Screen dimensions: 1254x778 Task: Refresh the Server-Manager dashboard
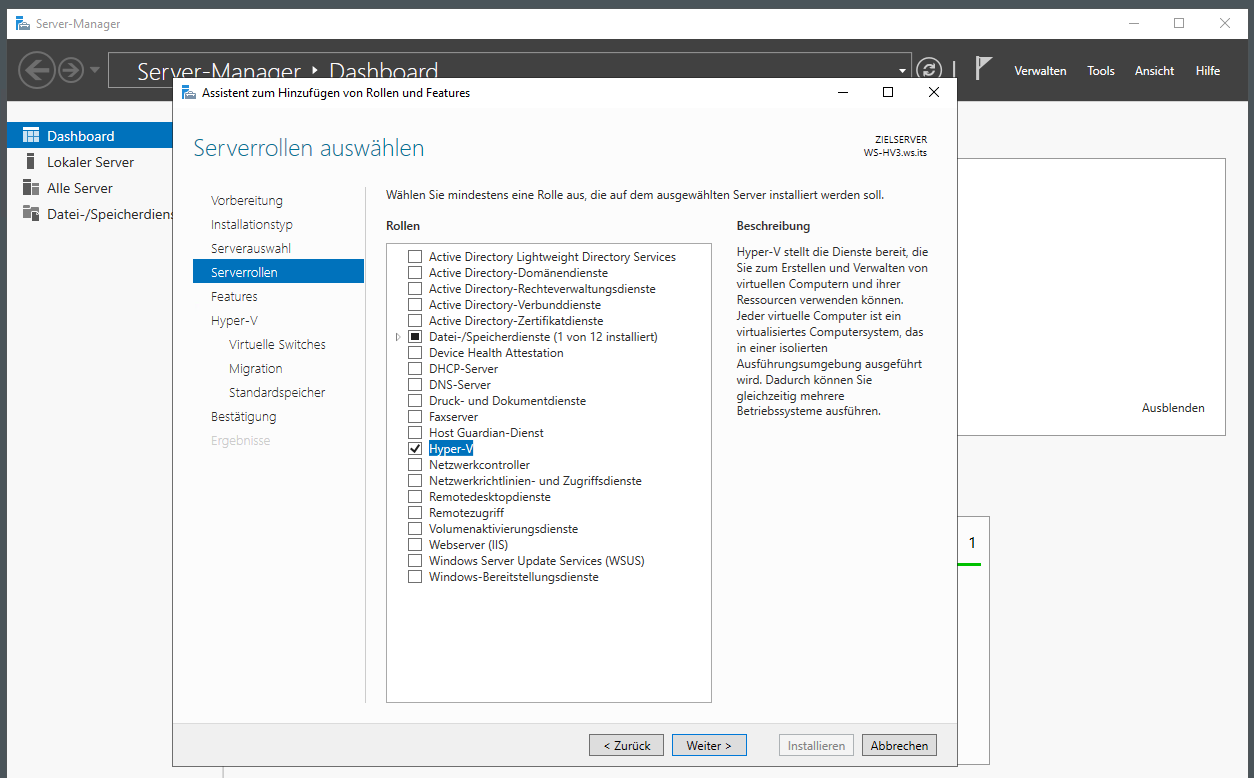930,69
